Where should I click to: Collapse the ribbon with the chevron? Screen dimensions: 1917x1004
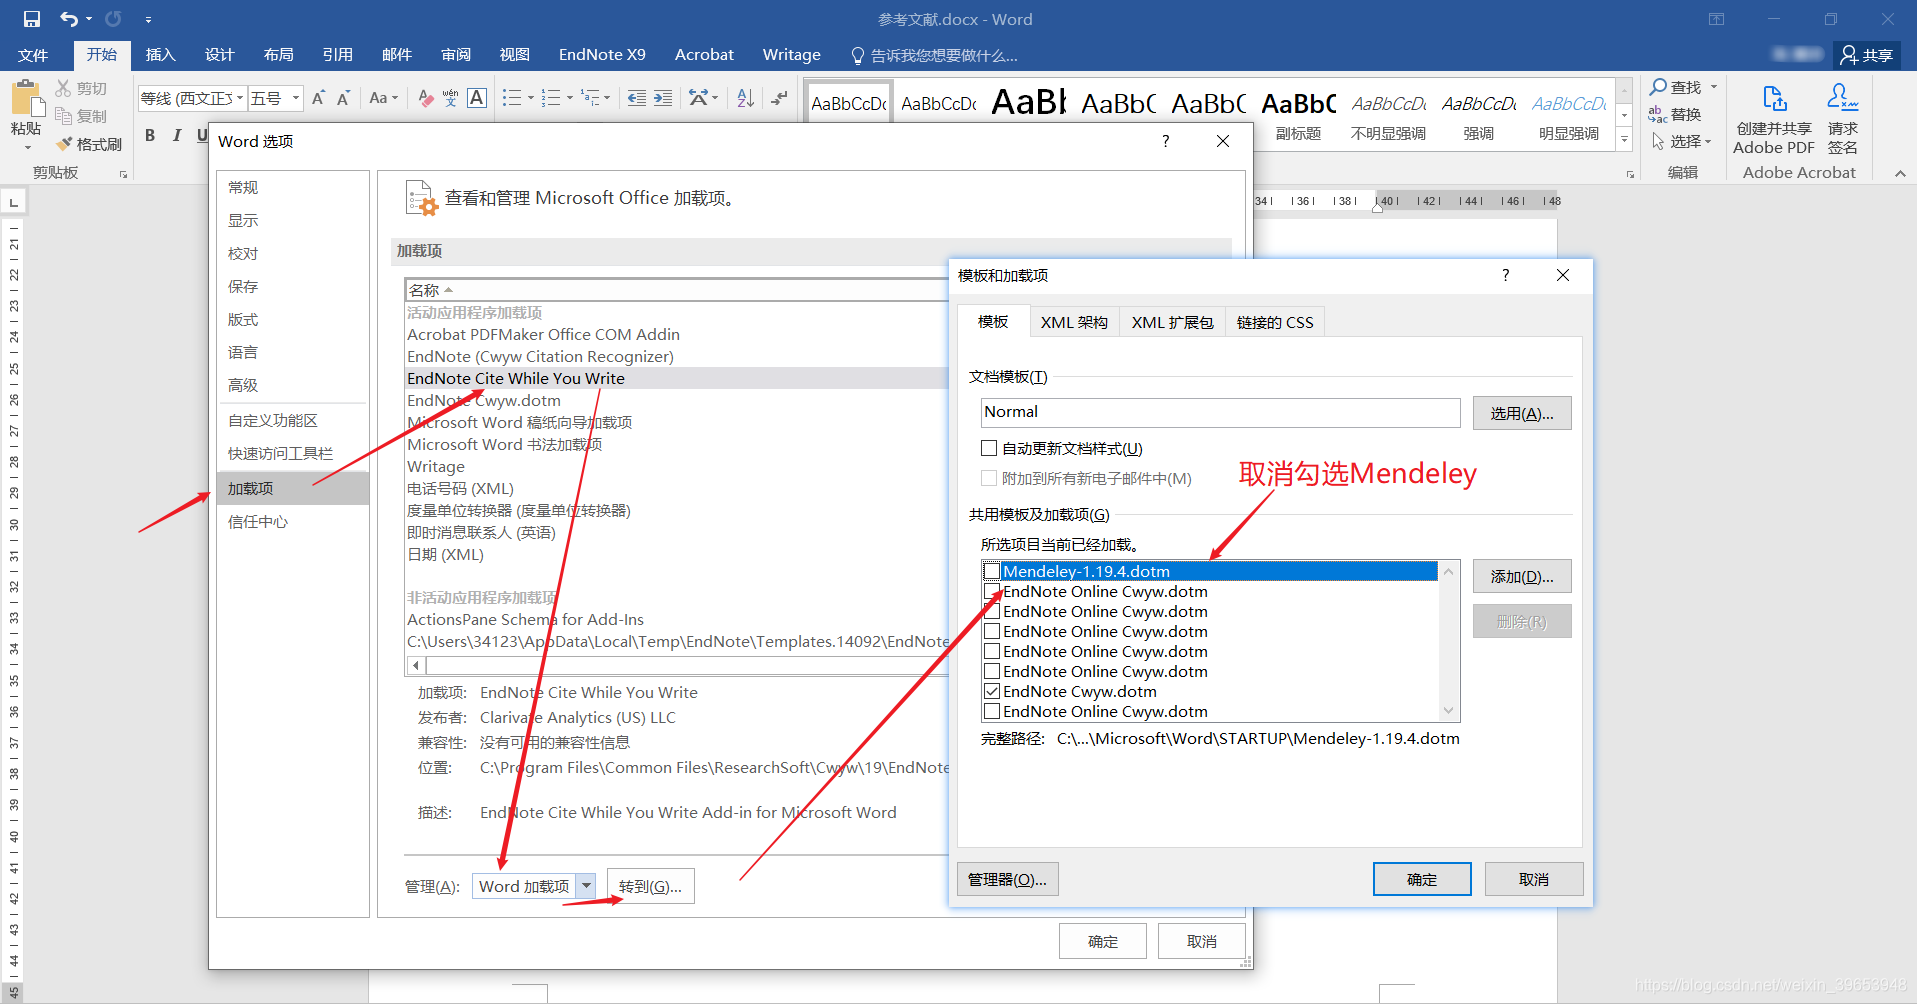(1900, 173)
